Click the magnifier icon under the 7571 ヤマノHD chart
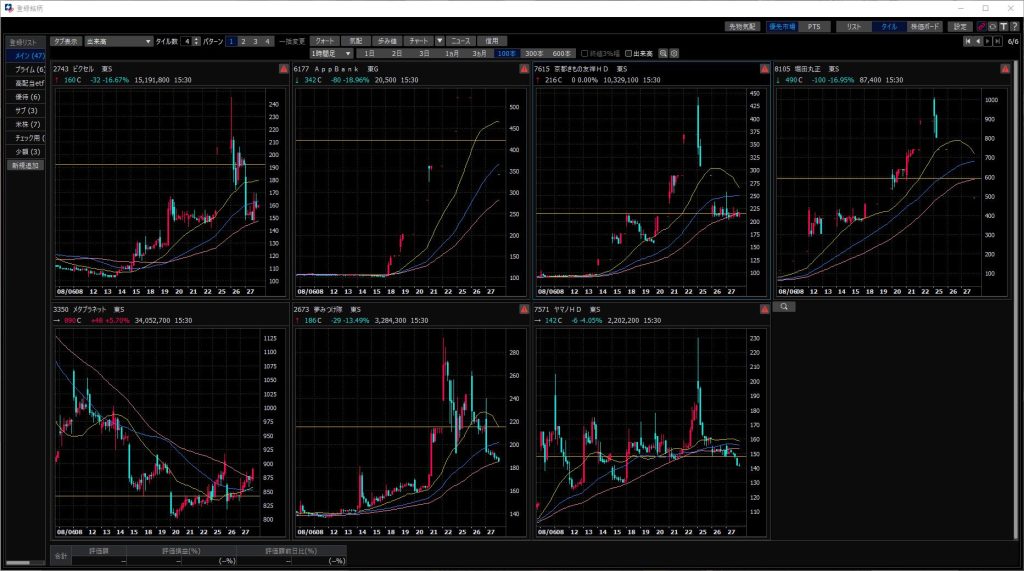The height and width of the screenshot is (571, 1024). [x=785, y=307]
